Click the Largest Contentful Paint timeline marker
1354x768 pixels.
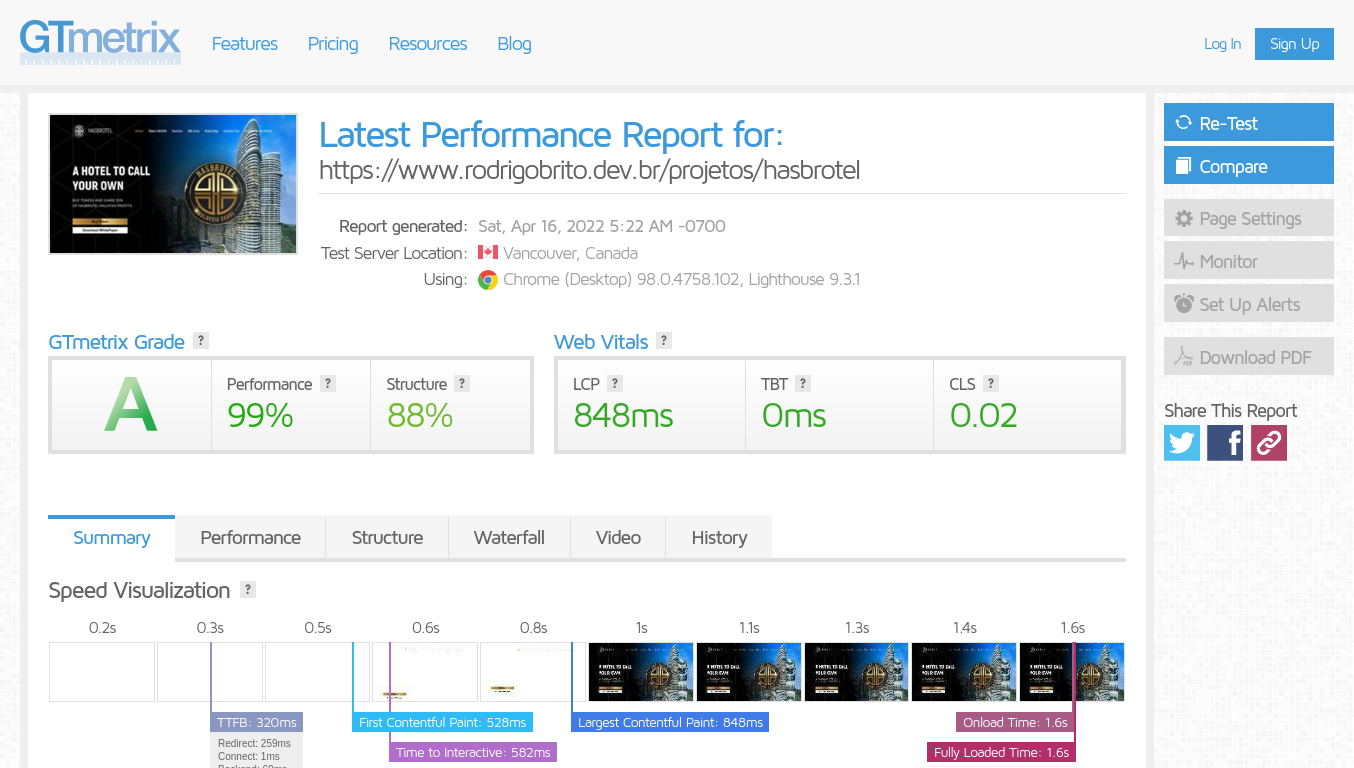(x=670, y=722)
